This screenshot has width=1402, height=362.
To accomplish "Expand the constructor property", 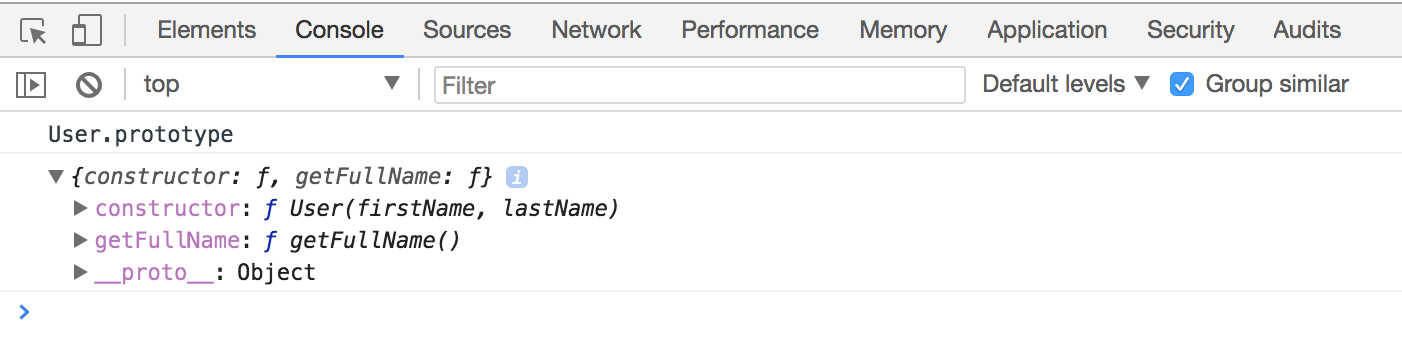I will [x=81, y=209].
